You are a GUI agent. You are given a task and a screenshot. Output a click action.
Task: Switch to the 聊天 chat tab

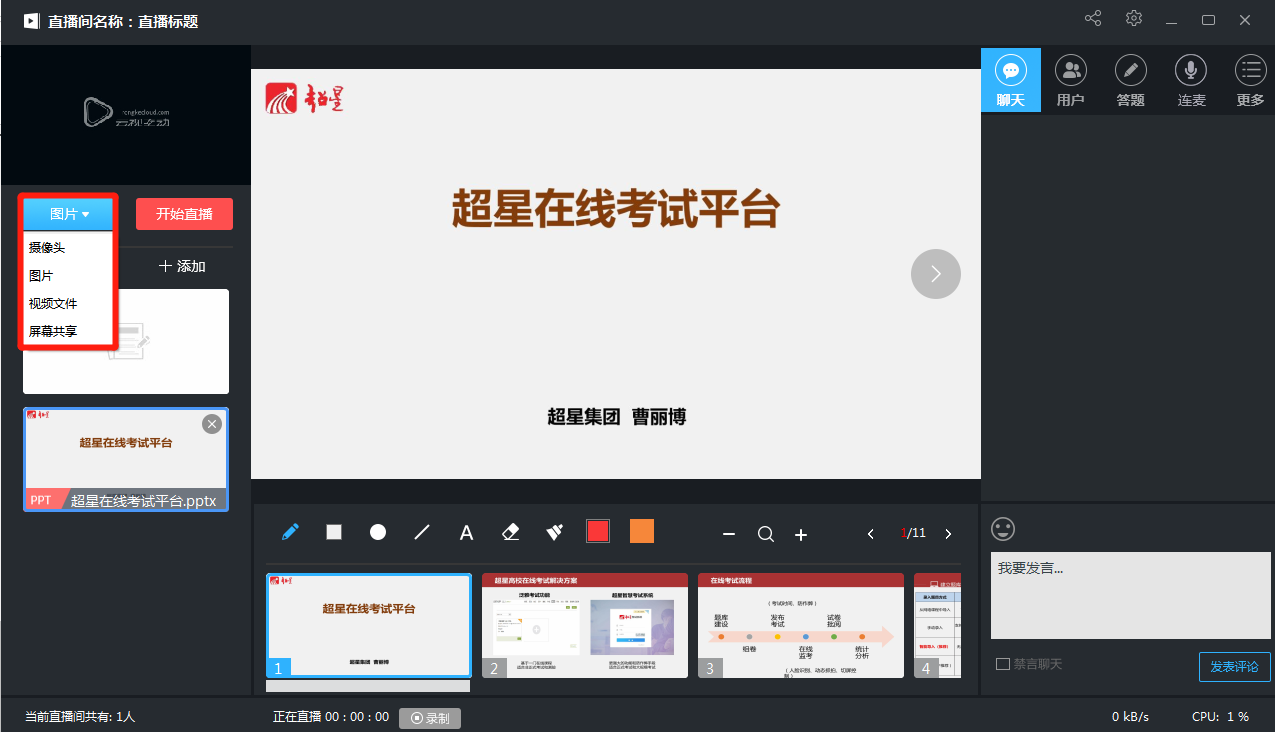click(x=1011, y=80)
